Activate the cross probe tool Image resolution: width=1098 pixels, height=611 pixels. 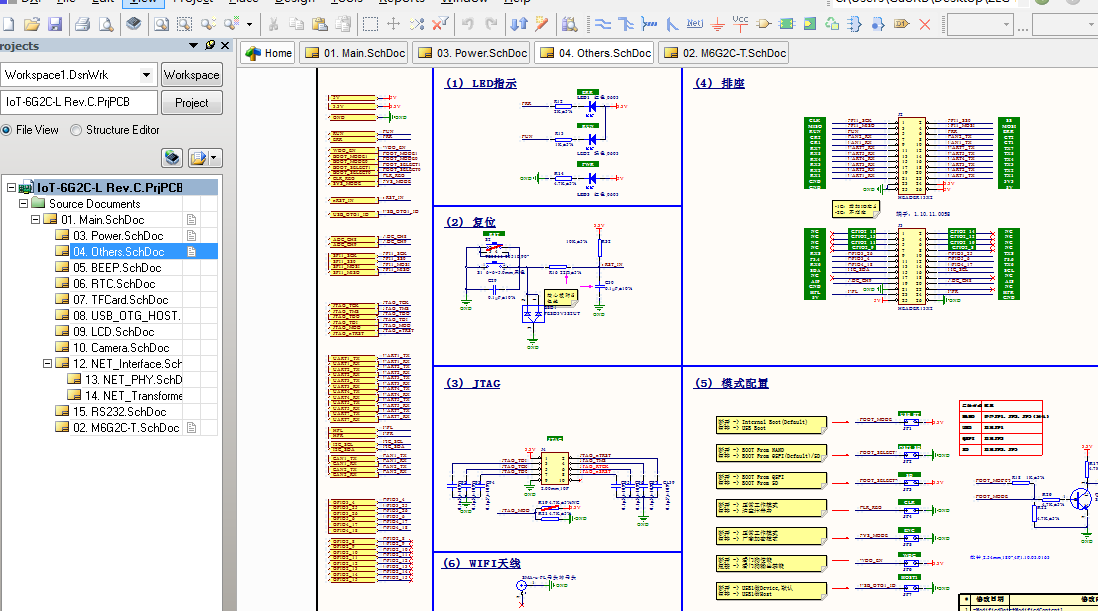coord(541,24)
